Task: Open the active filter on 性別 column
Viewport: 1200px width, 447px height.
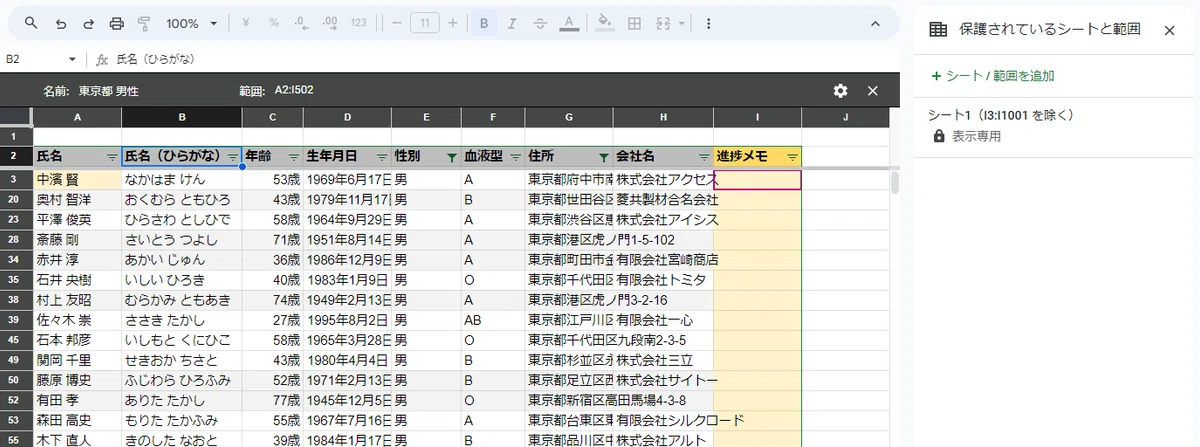Action: point(451,158)
